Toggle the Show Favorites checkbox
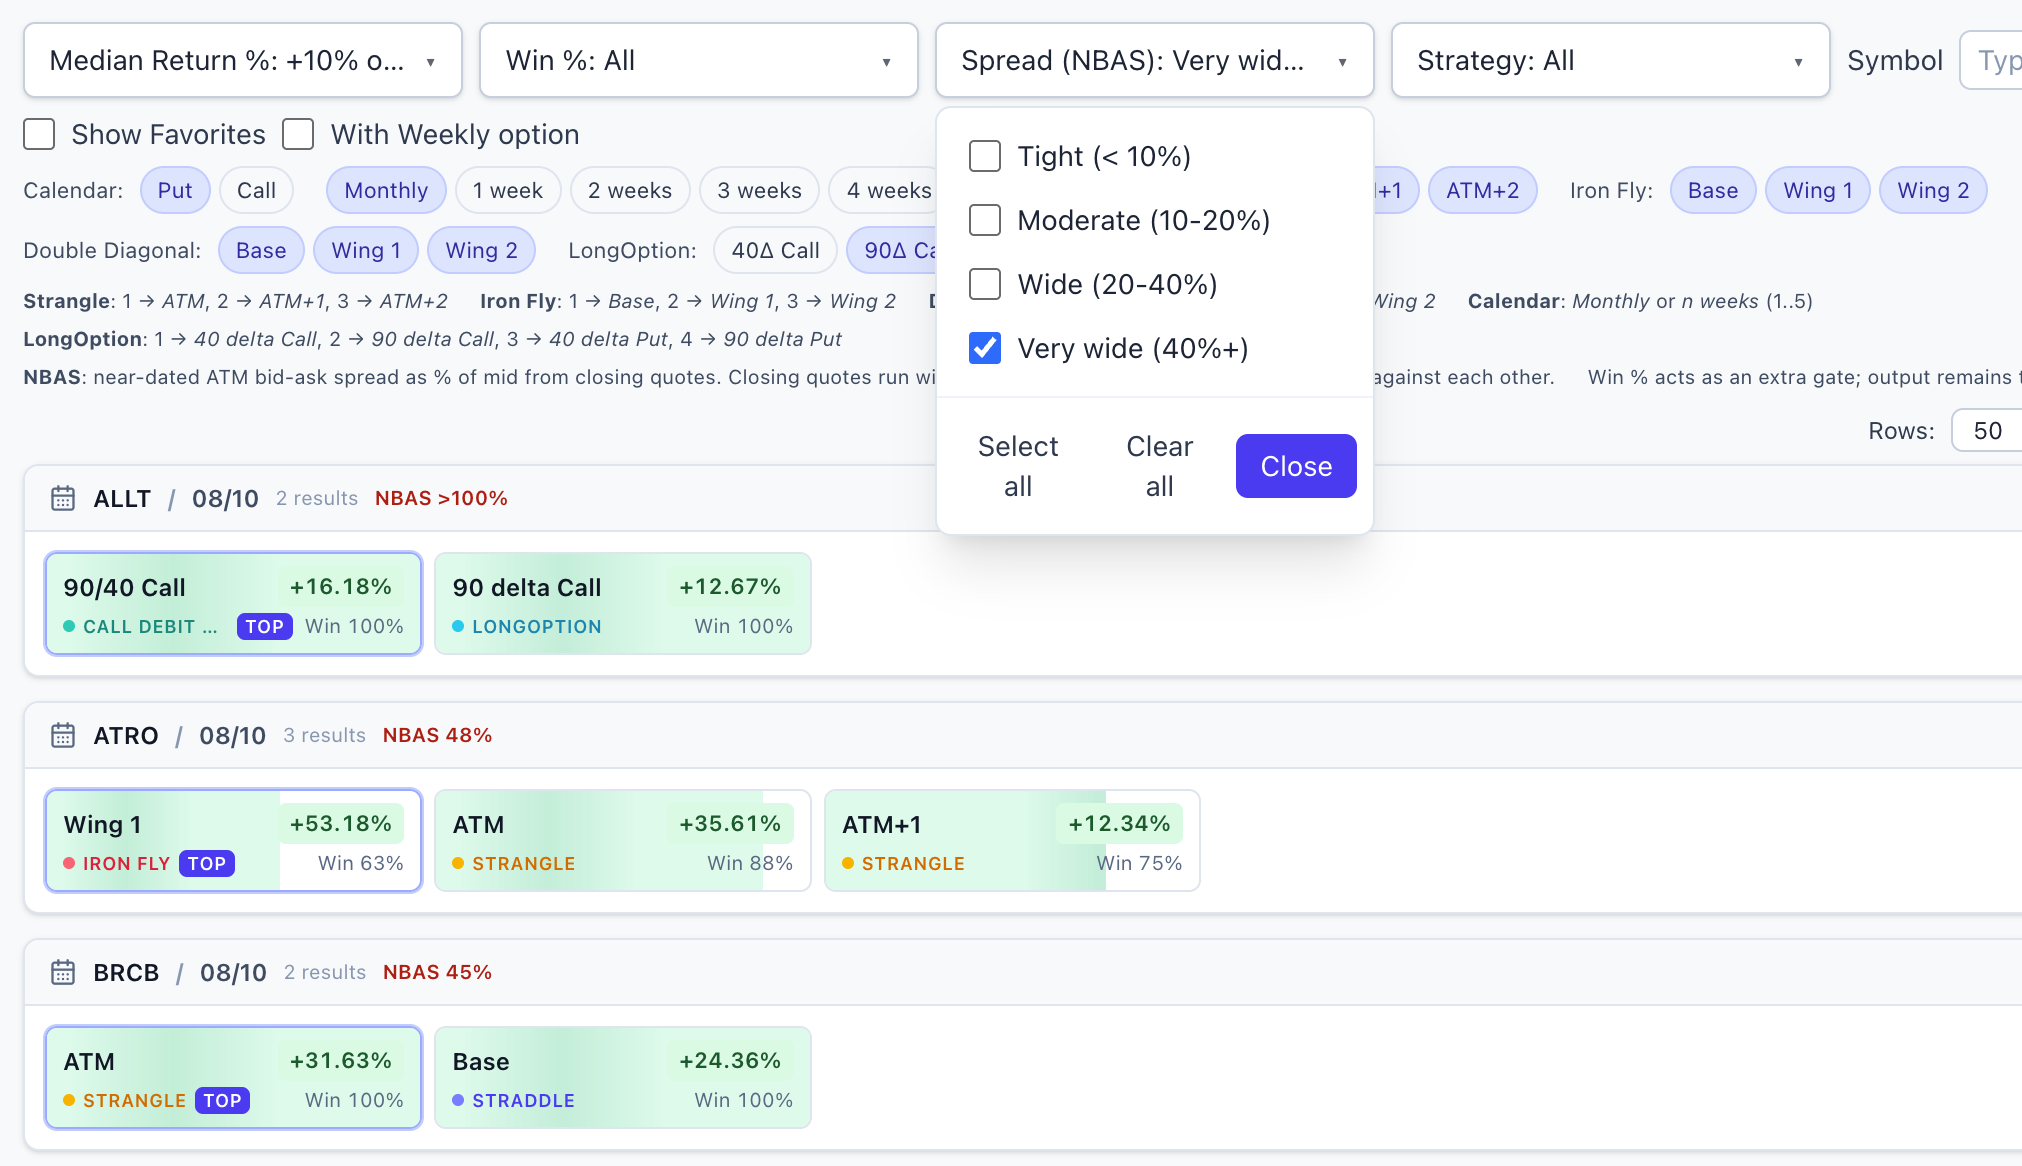Image resolution: width=2022 pixels, height=1166 pixels. click(39, 134)
